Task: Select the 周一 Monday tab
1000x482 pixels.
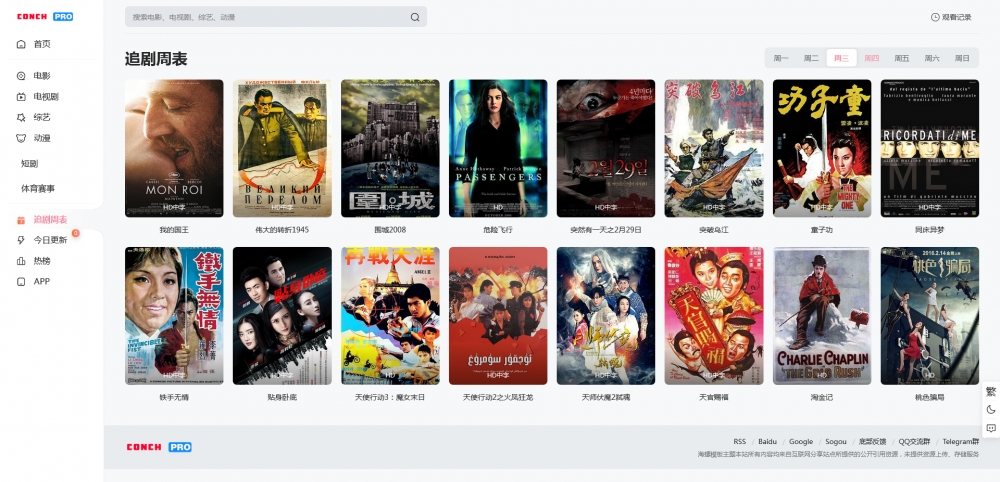Action: click(781, 58)
